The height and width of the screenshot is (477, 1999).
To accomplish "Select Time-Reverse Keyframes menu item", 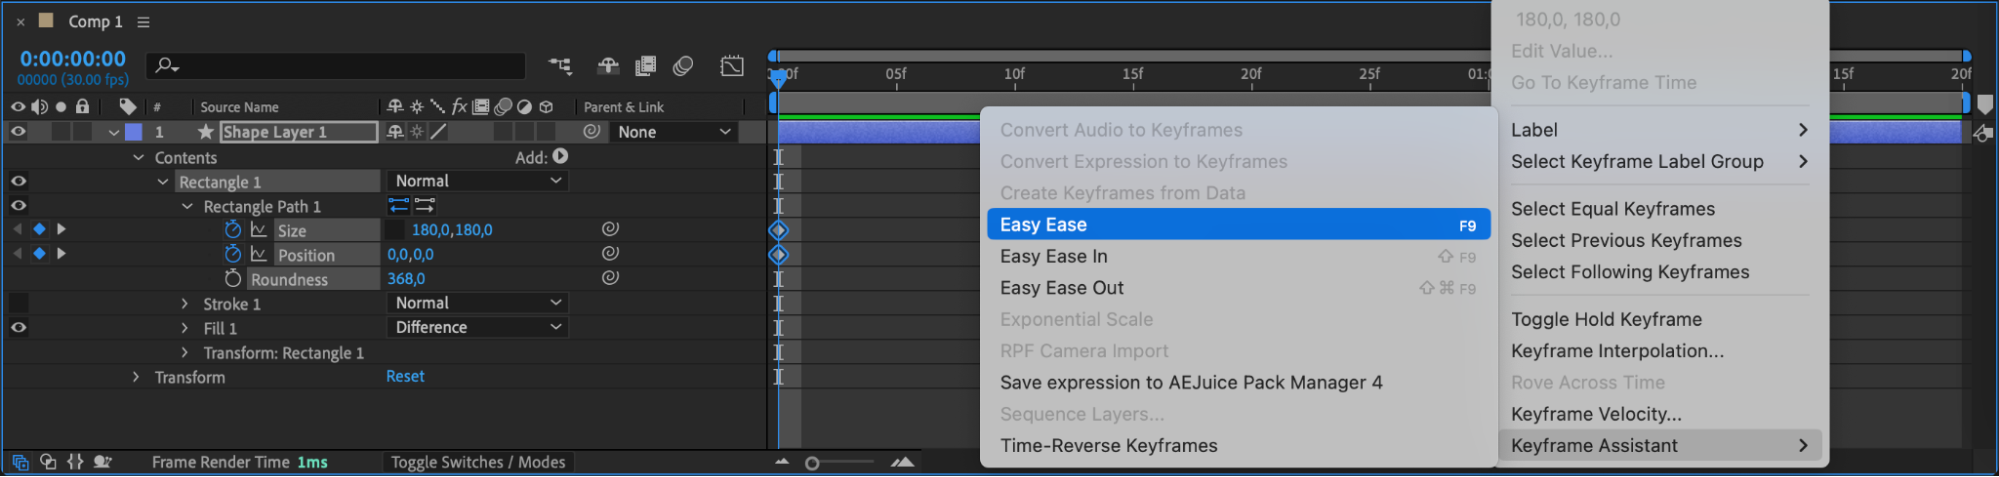I will (x=1108, y=446).
